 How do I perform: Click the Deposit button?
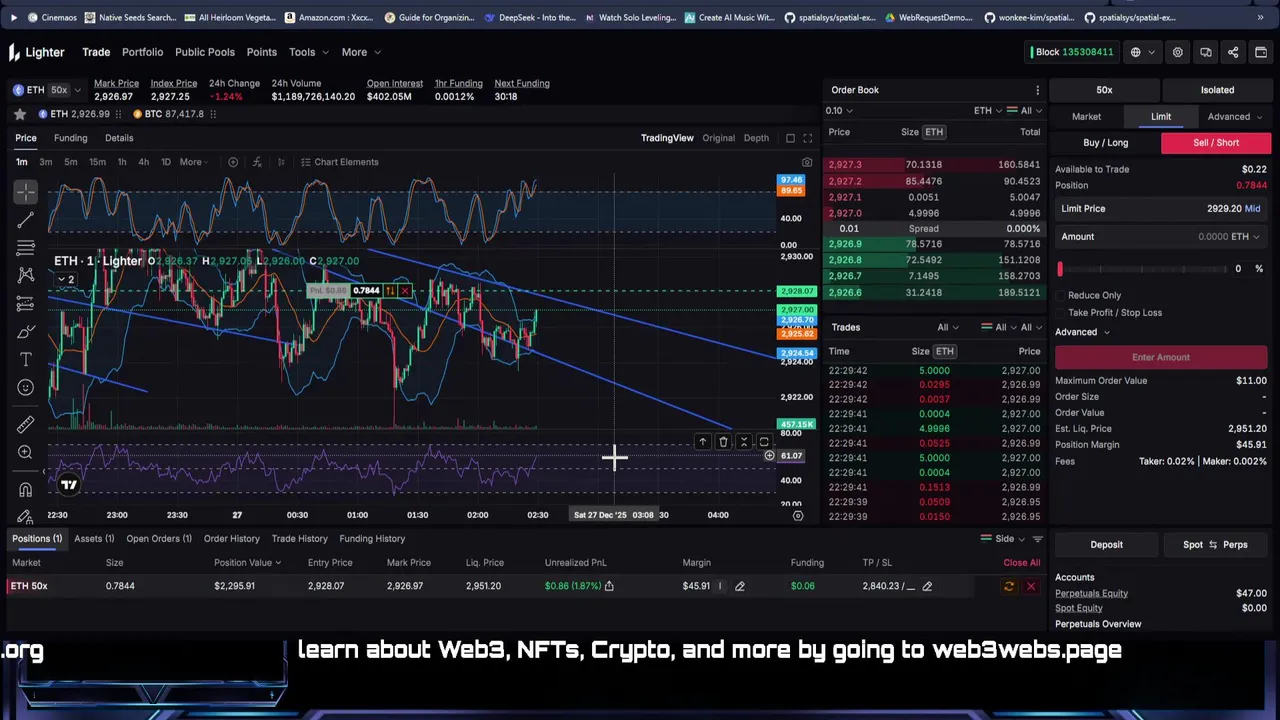[x=1107, y=545]
